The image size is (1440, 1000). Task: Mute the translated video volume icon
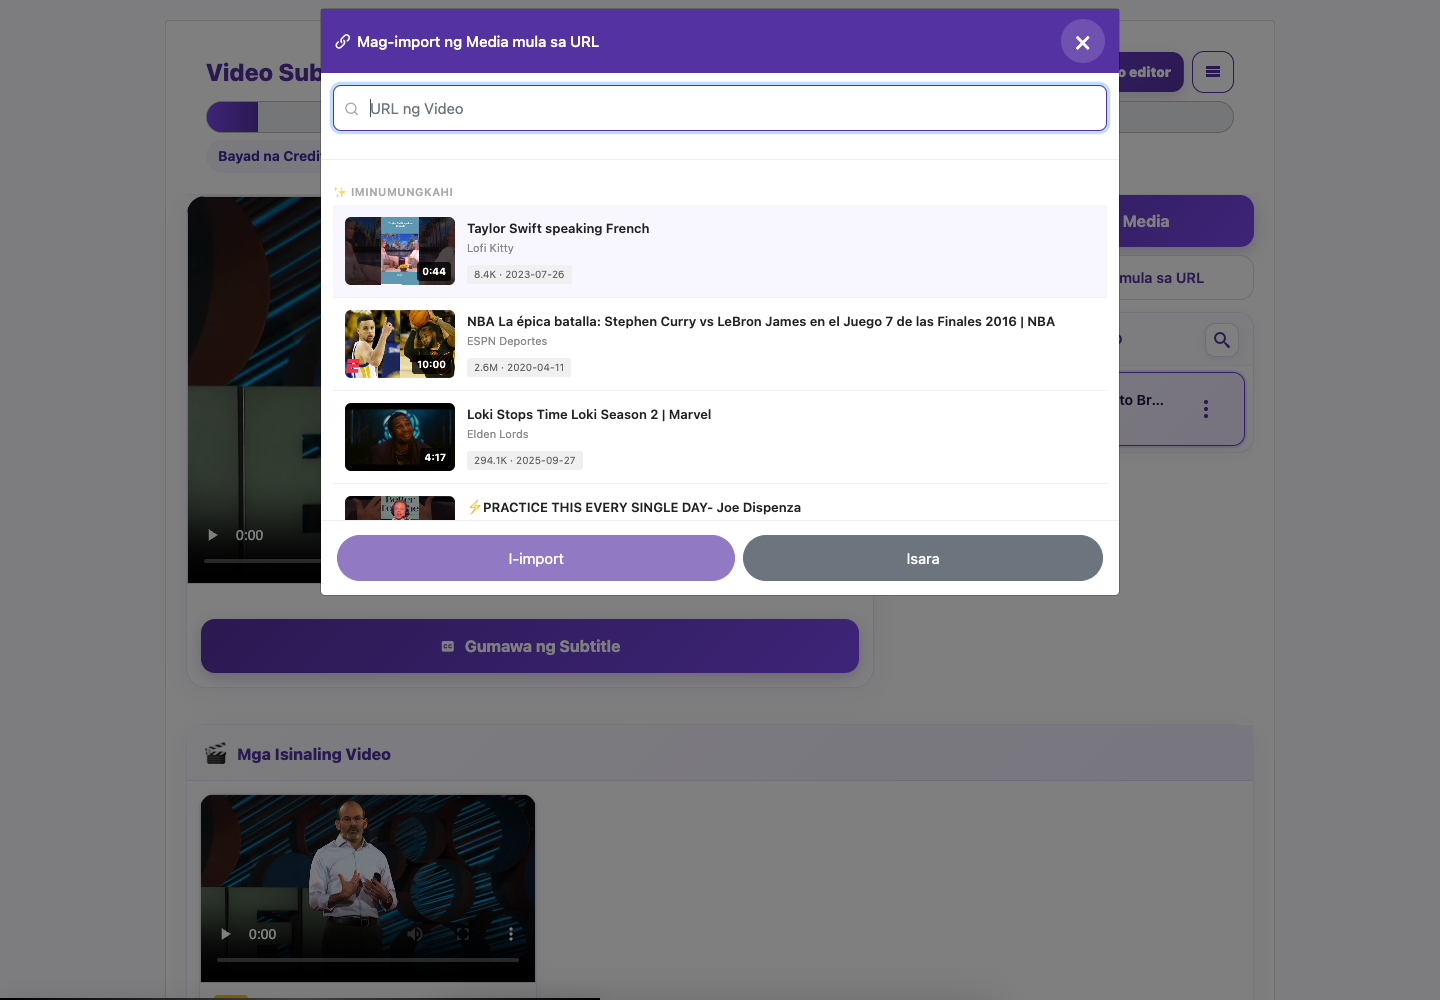(x=415, y=934)
